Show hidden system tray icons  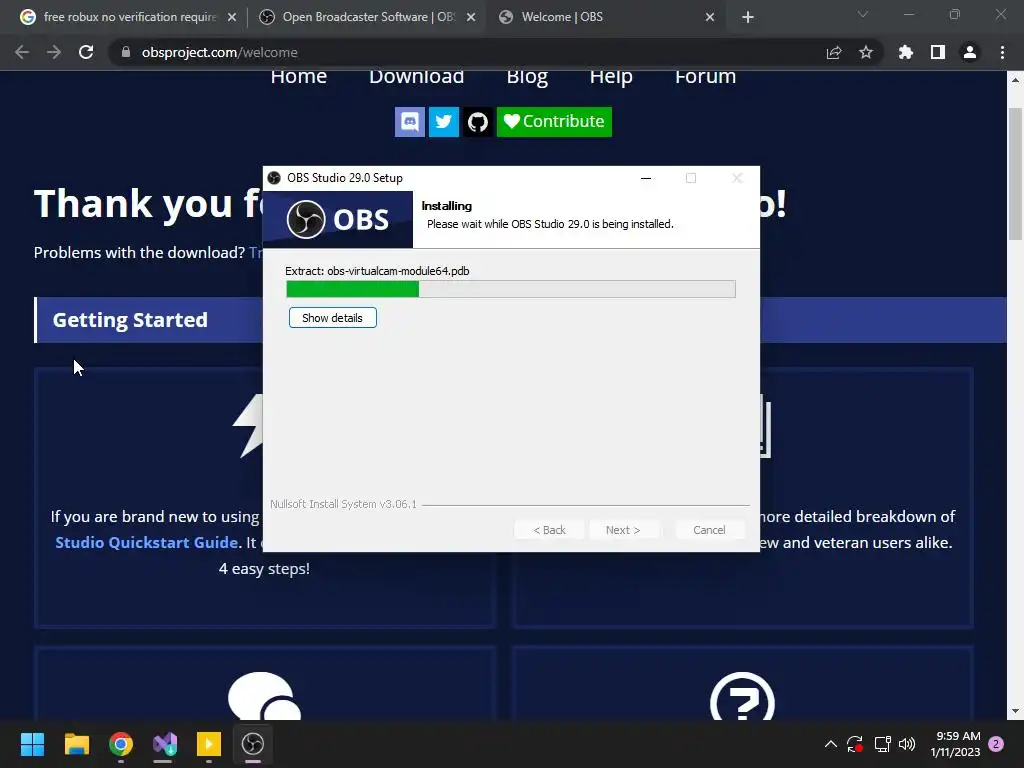[831, 744]
